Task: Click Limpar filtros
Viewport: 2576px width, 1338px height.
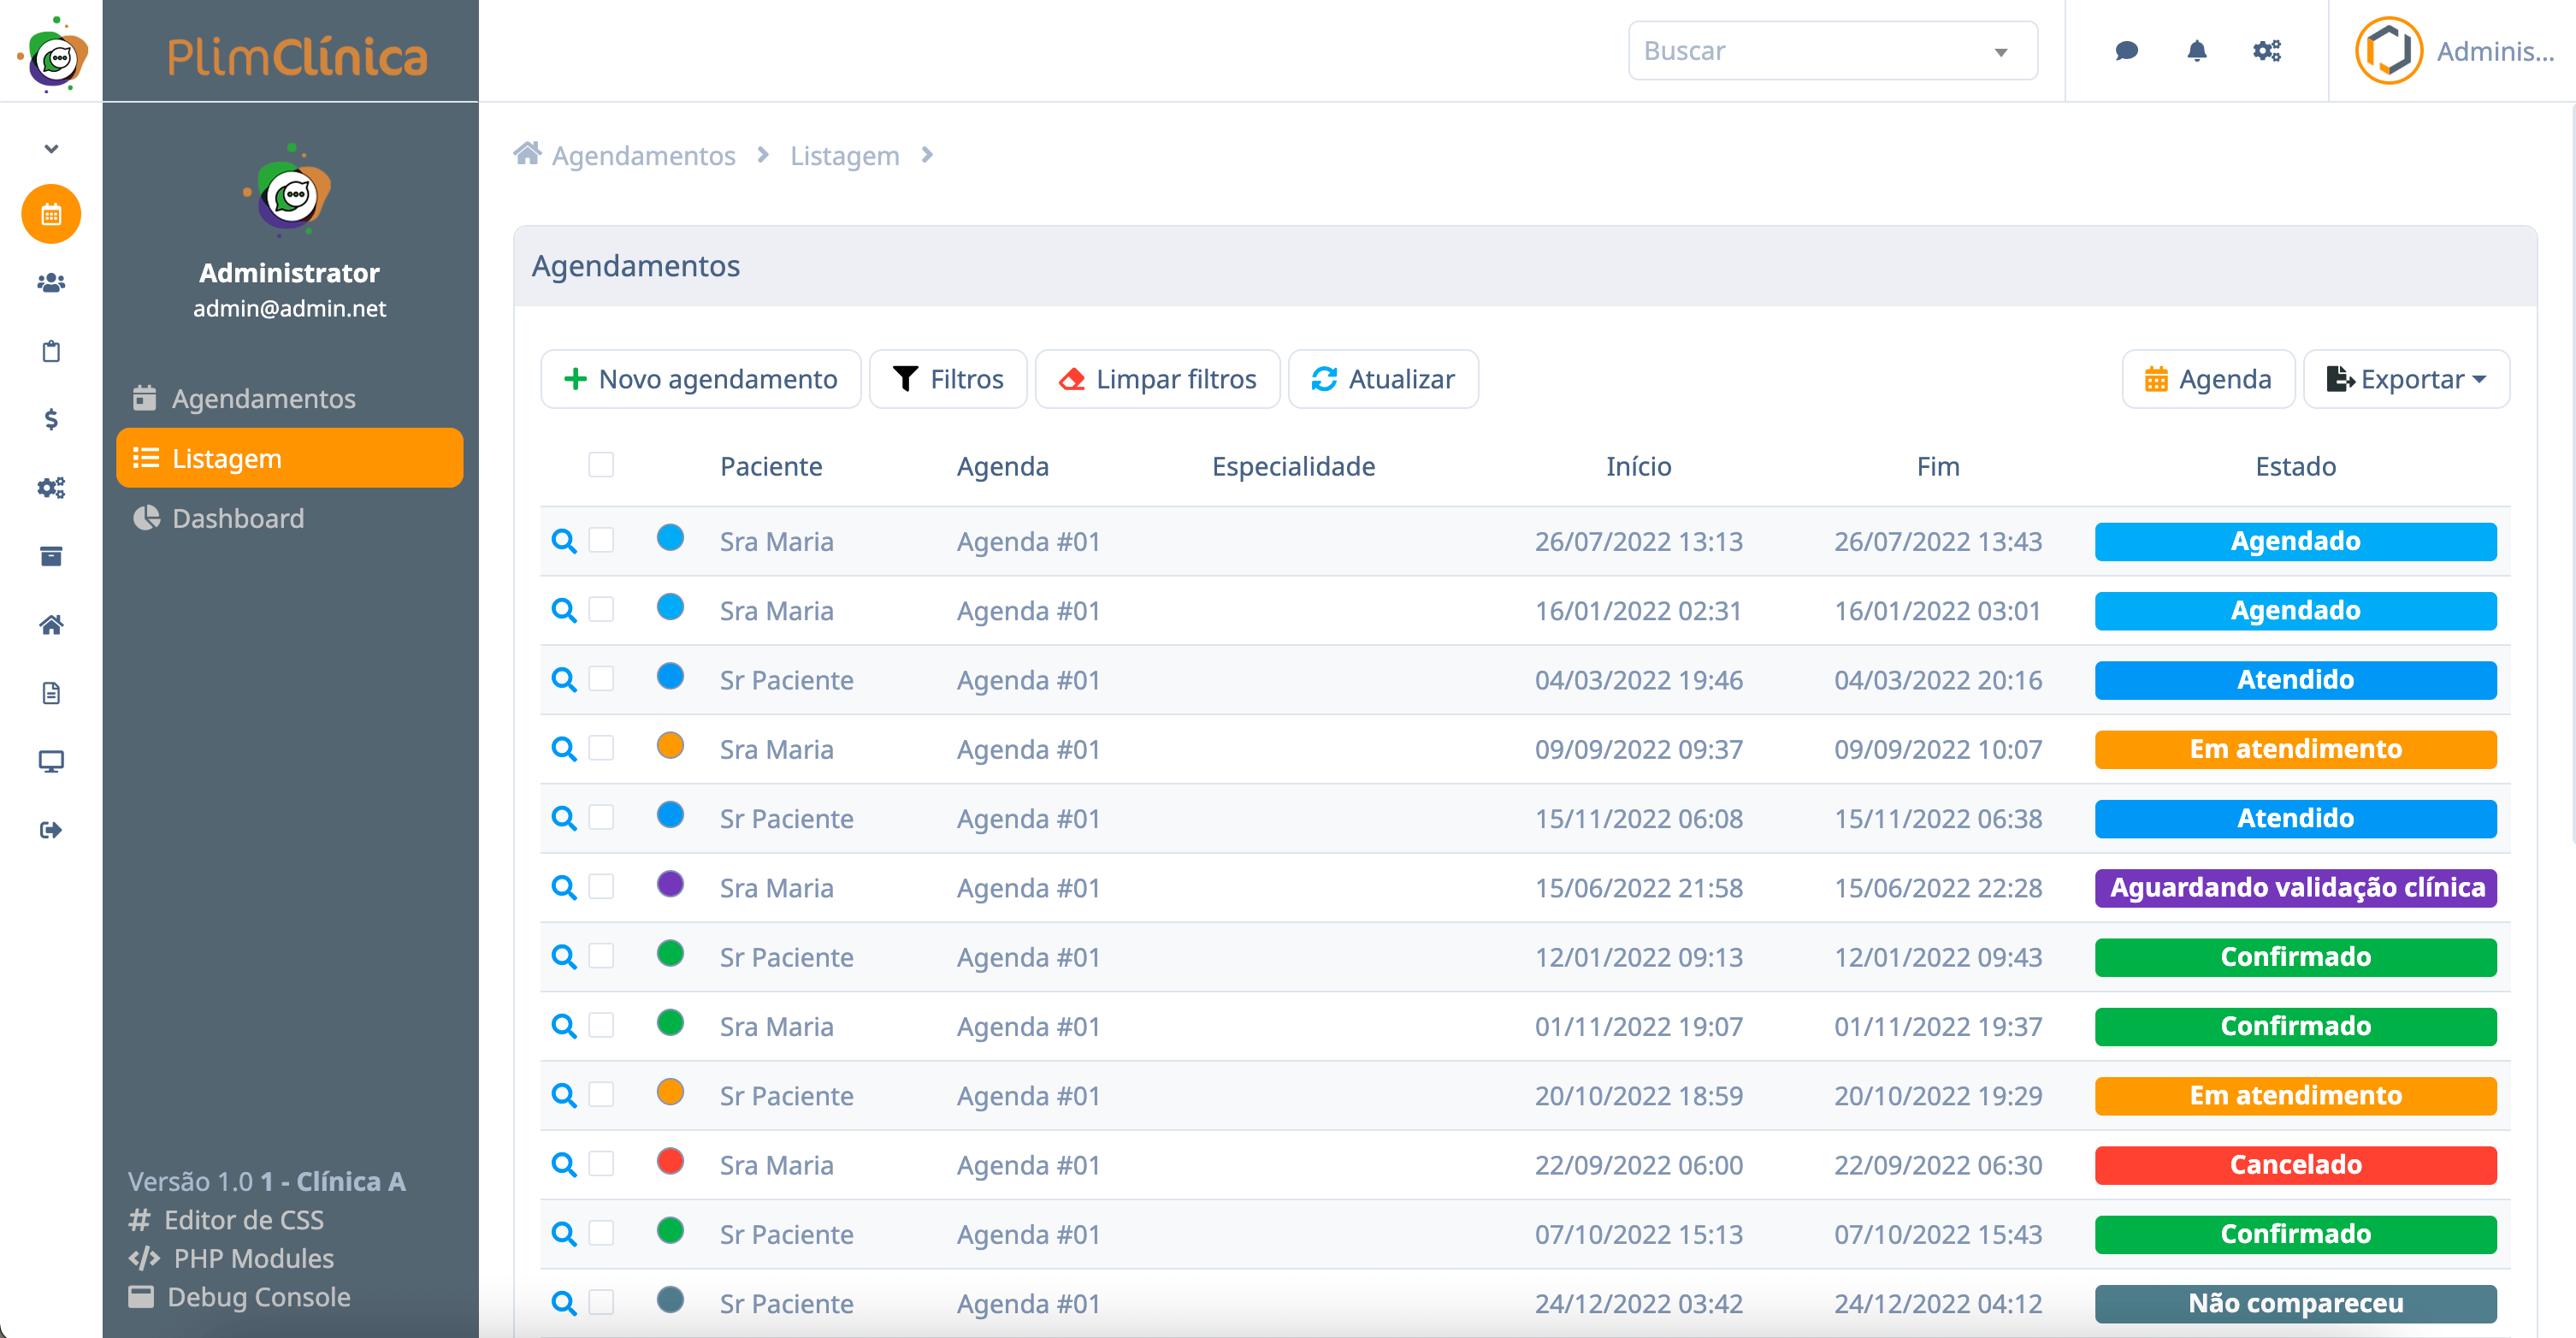Action: pyautogui.click(x=1158, y=379)
